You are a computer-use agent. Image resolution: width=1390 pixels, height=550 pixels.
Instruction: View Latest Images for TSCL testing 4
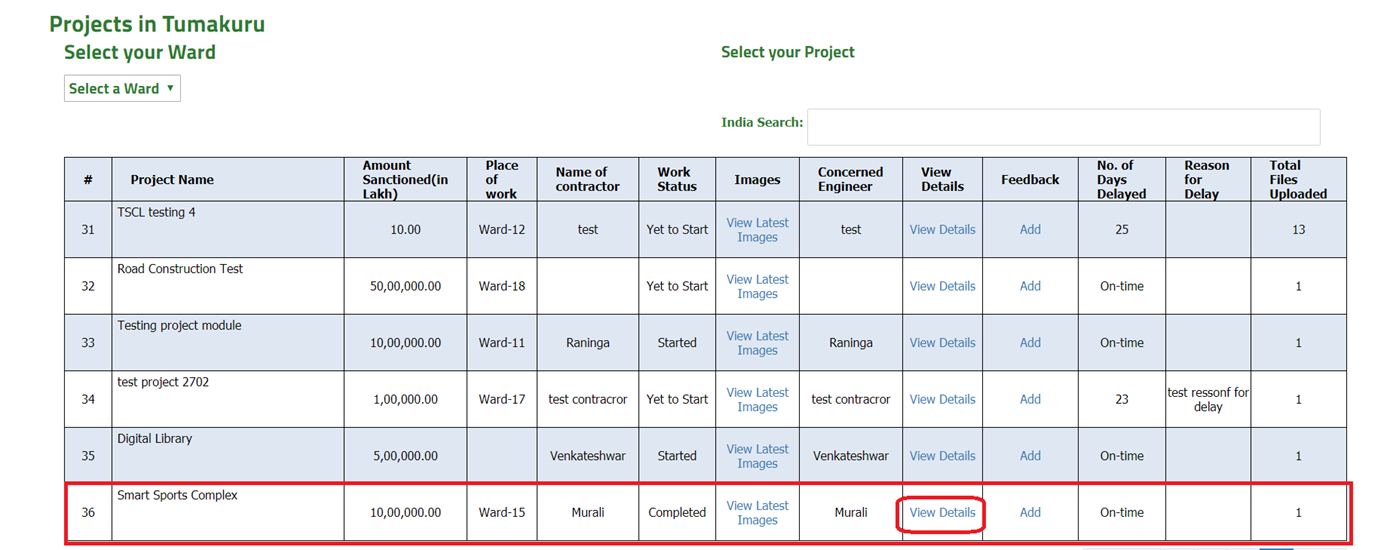pyautogui.click(x=757, y=230)
